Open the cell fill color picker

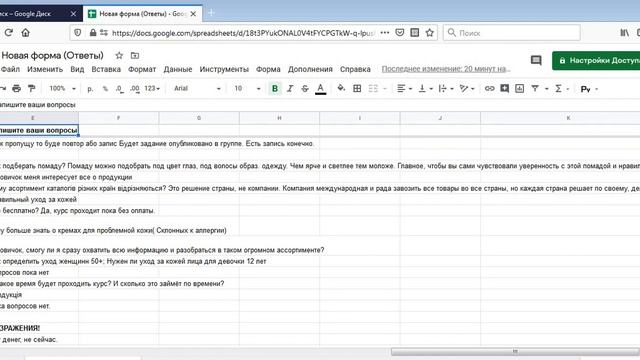pyautogui.click(x=341, y=89)
